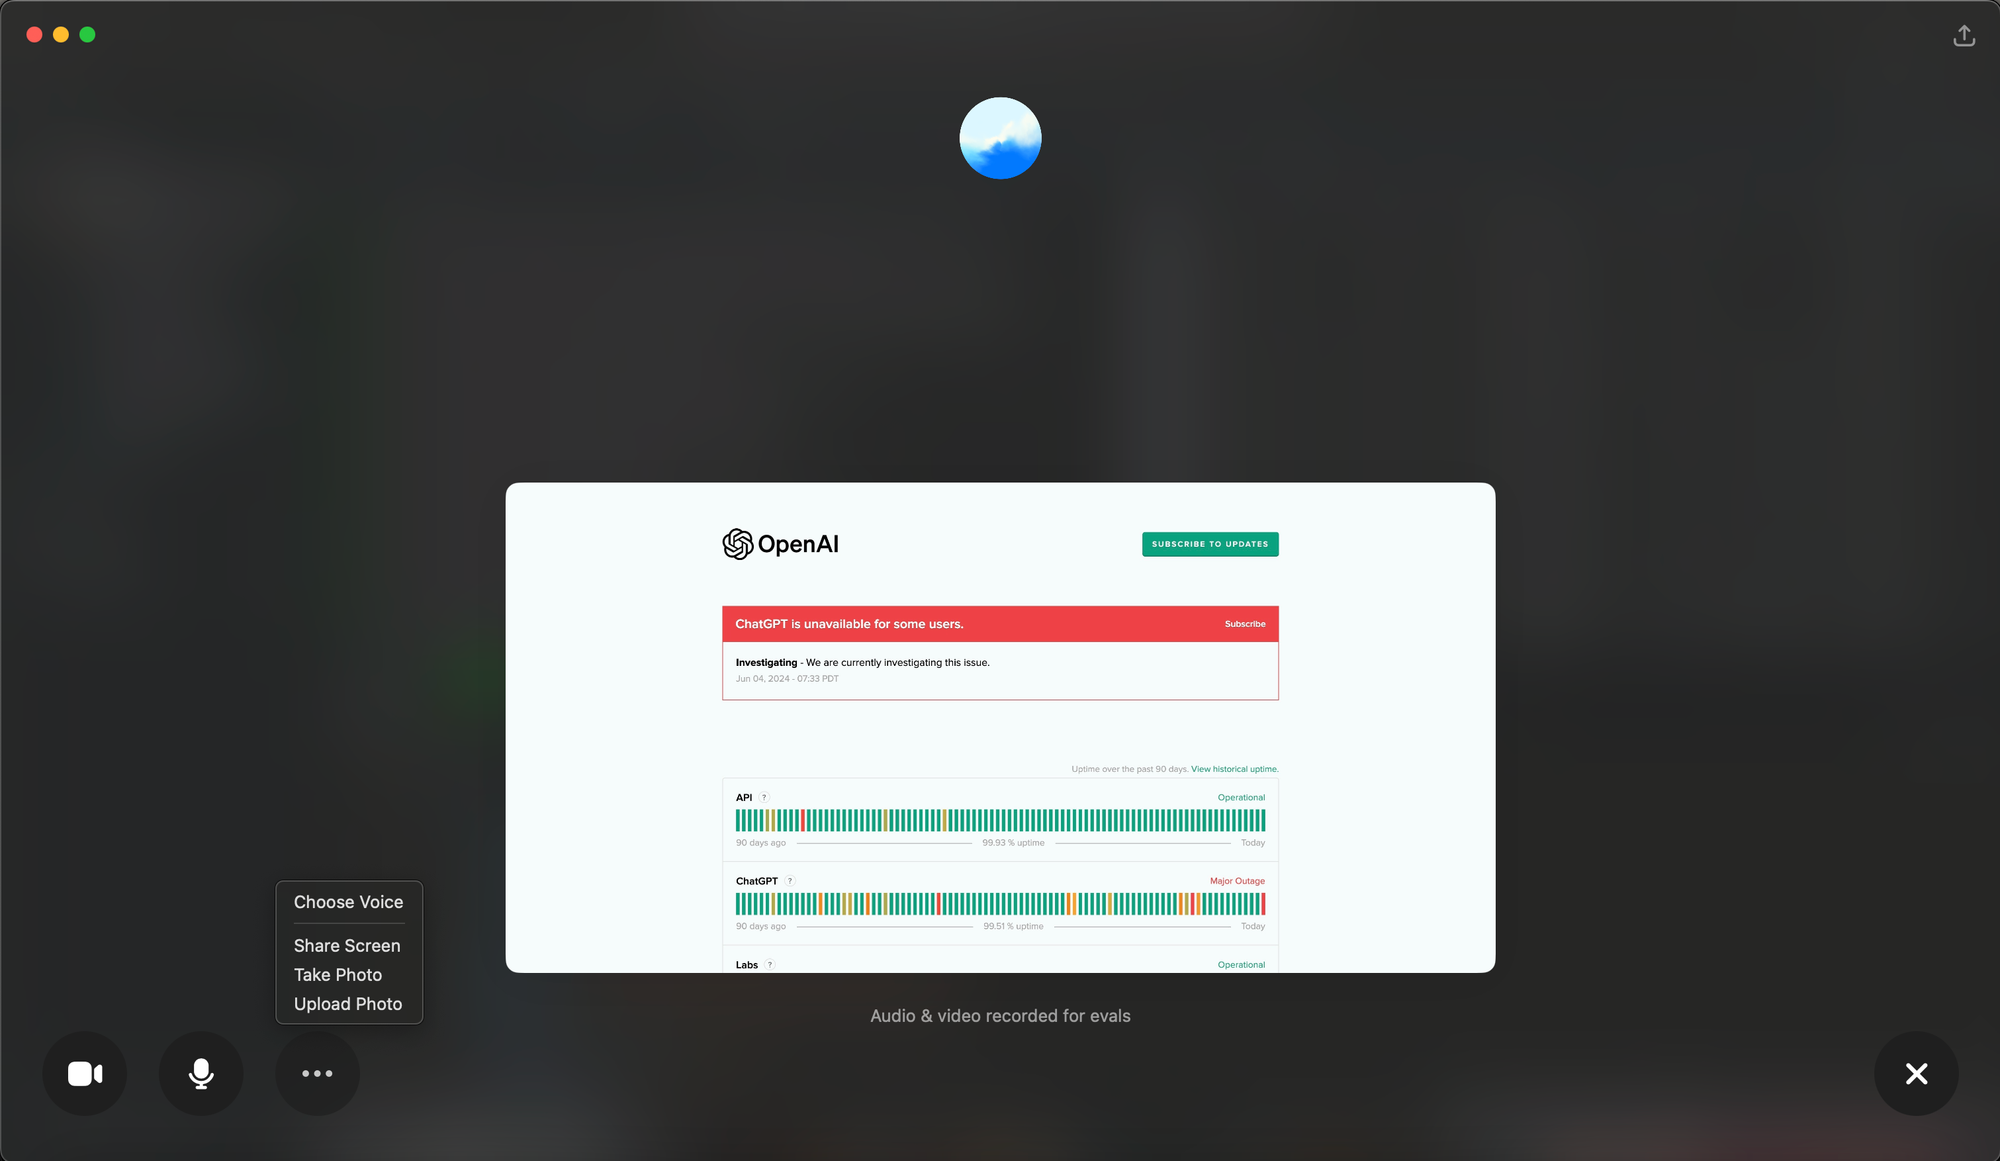Click the API status question mark icon
2000x1161 pixels.
point(764,796)
